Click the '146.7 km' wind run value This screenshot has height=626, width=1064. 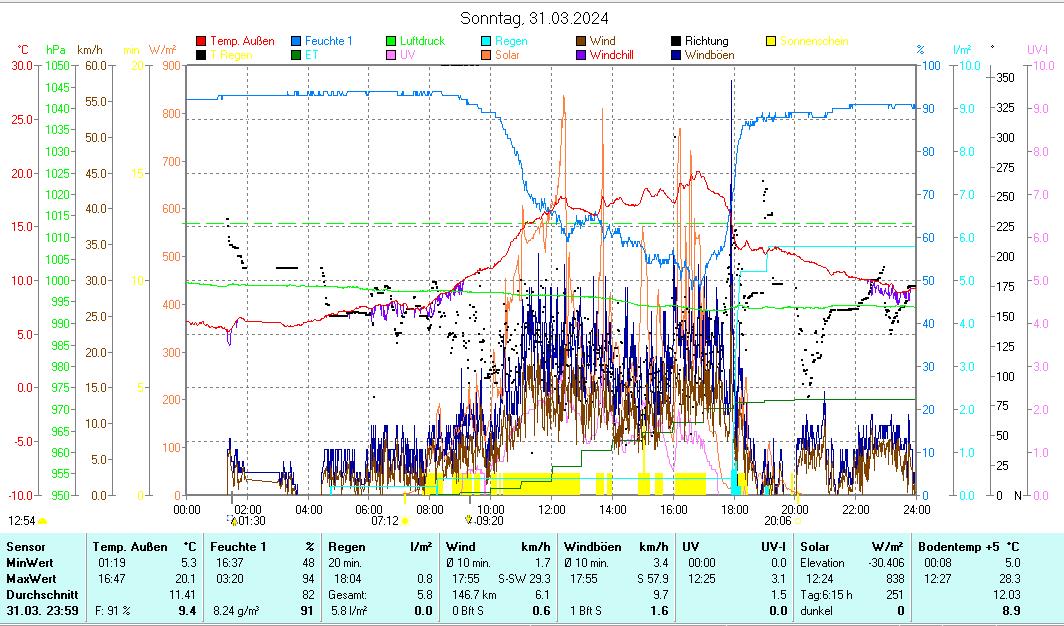pyautogui.click(x=474, y=595)
